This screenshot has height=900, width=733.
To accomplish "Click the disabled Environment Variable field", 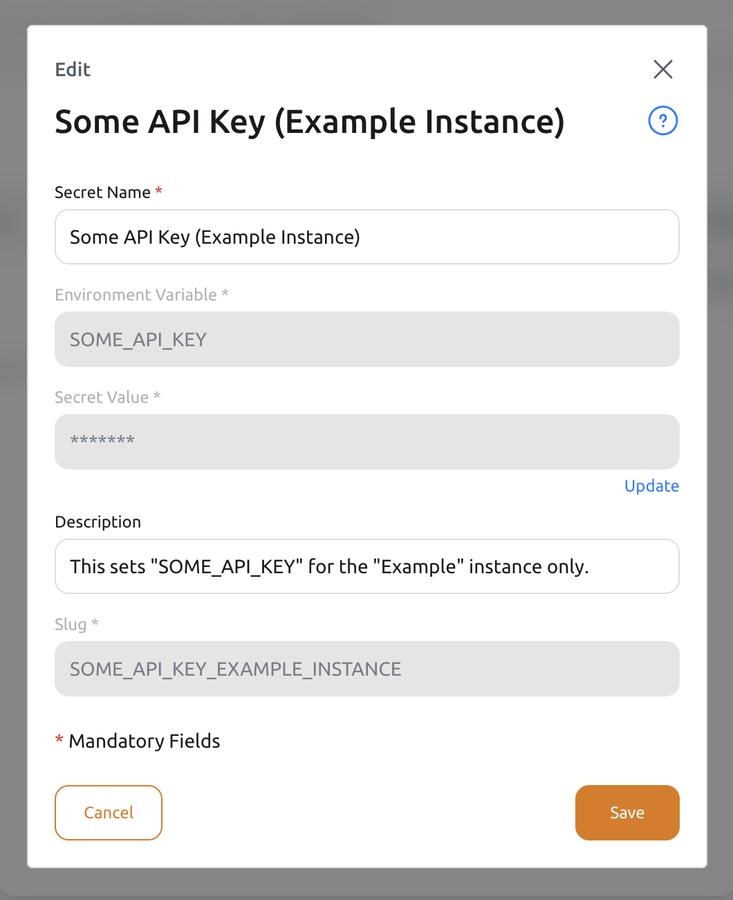I will 367,339.
